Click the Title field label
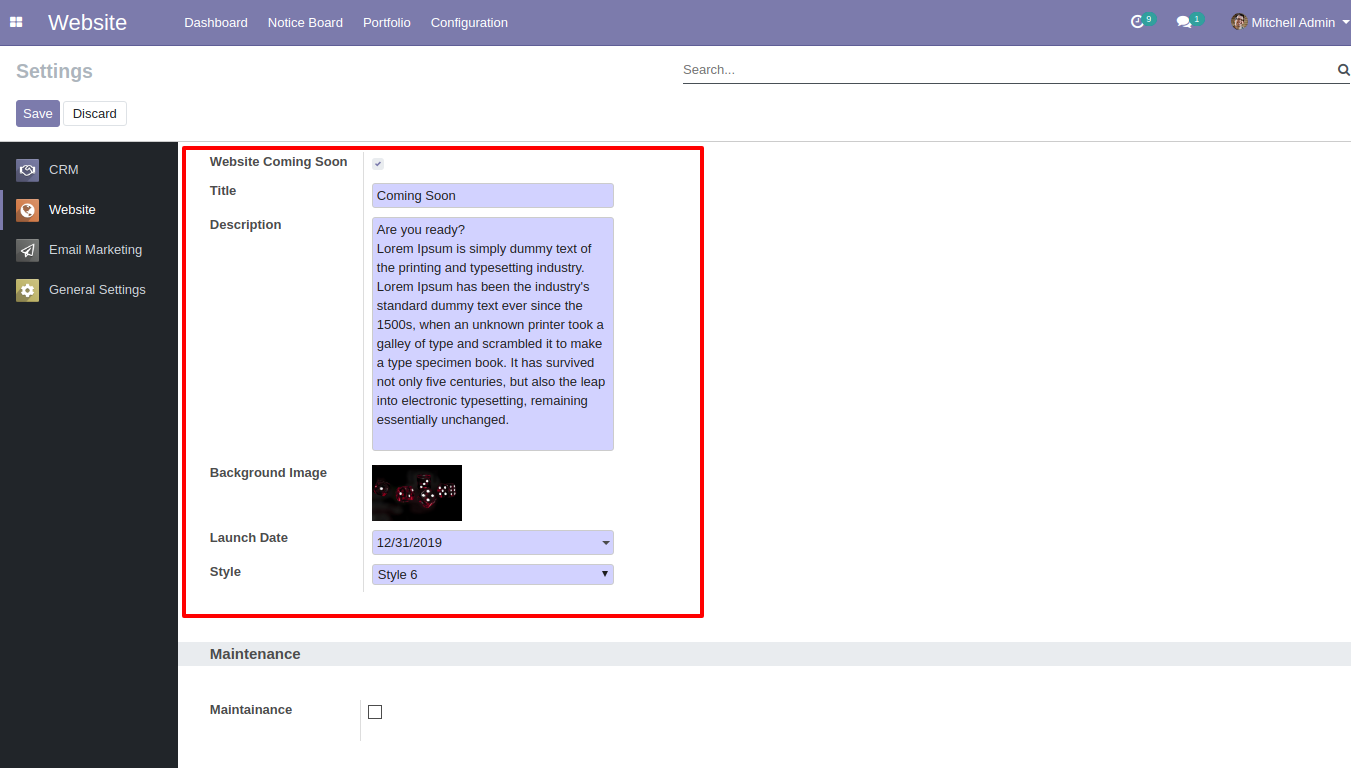1351x768 pixels. pos(223,191)
